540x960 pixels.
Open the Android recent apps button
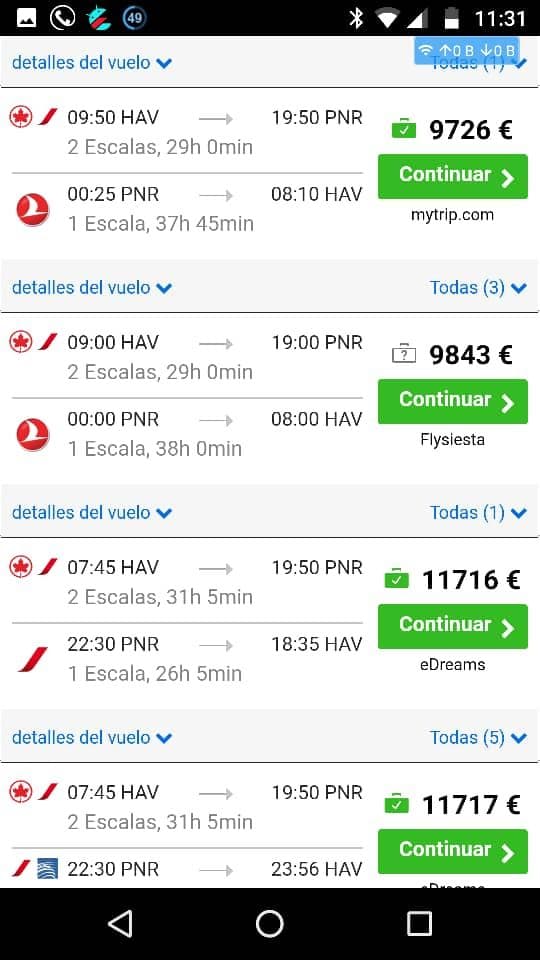419,923
